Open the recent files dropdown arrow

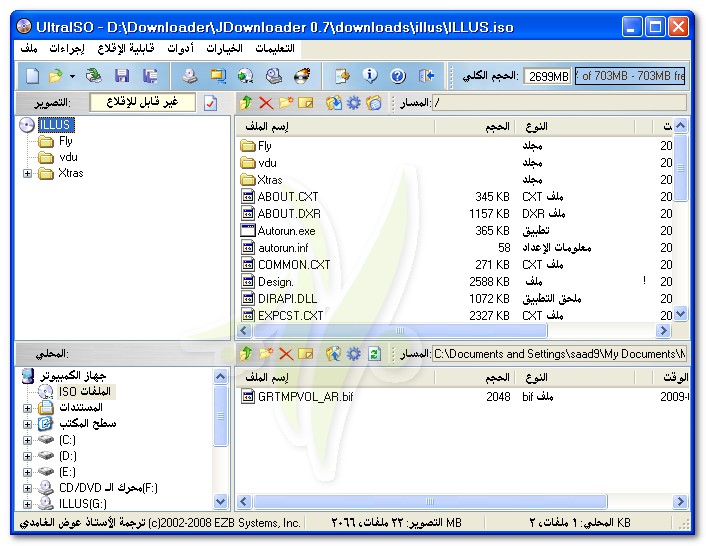coord(72,76)
